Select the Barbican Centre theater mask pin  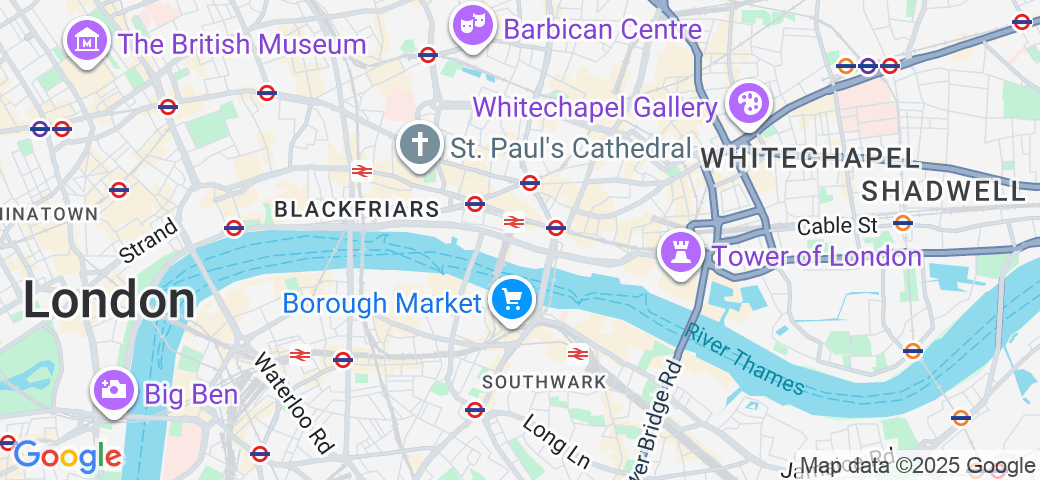click(472, 28)
